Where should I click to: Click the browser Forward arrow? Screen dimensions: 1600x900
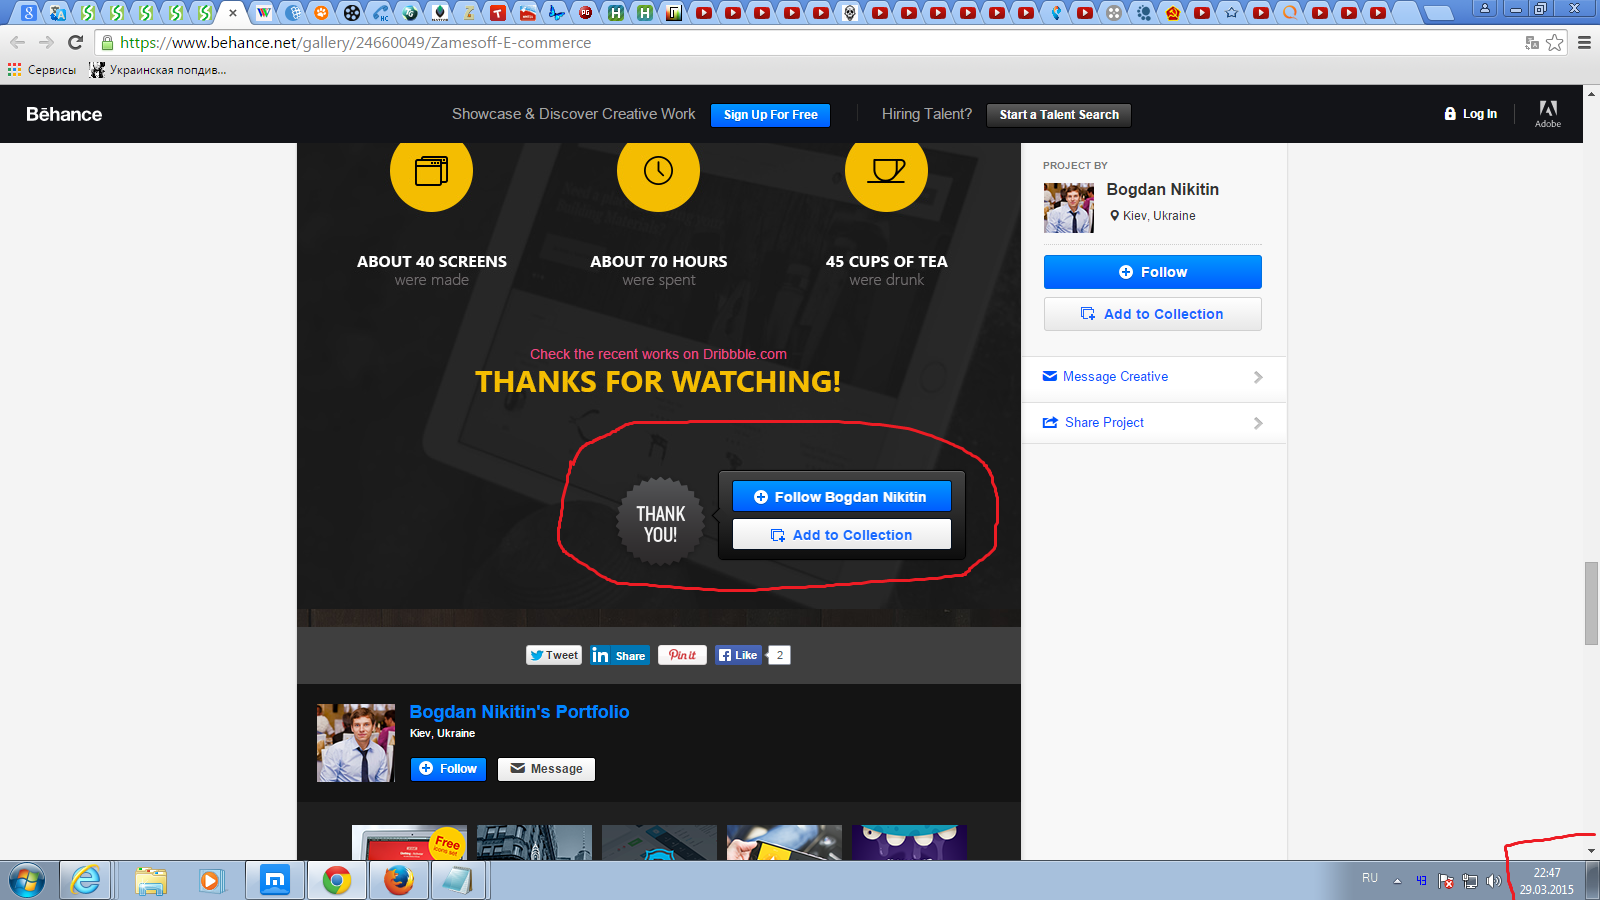pos(46,42)
